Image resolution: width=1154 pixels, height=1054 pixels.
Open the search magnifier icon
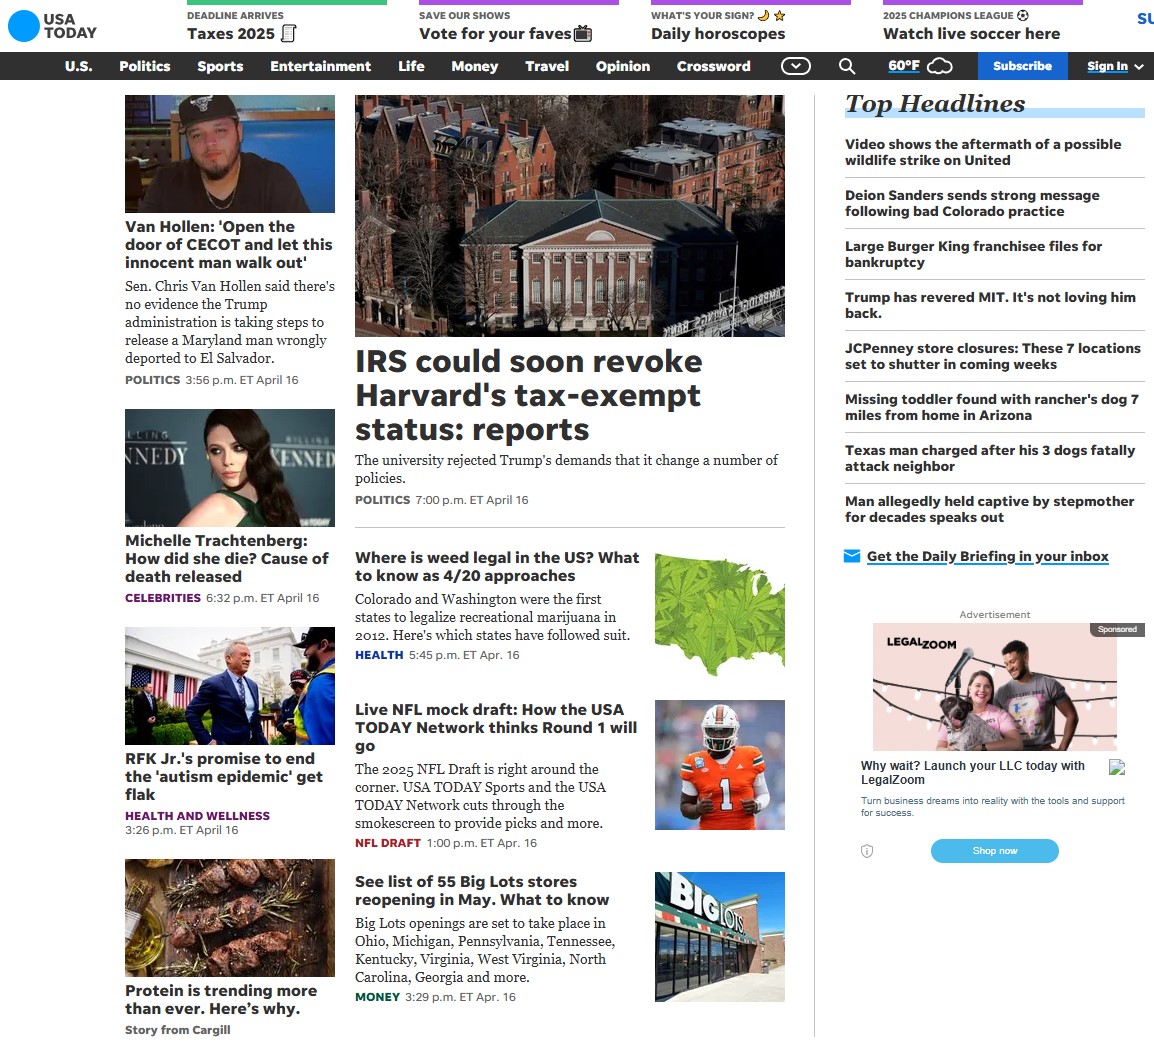[x=846, y=66]
